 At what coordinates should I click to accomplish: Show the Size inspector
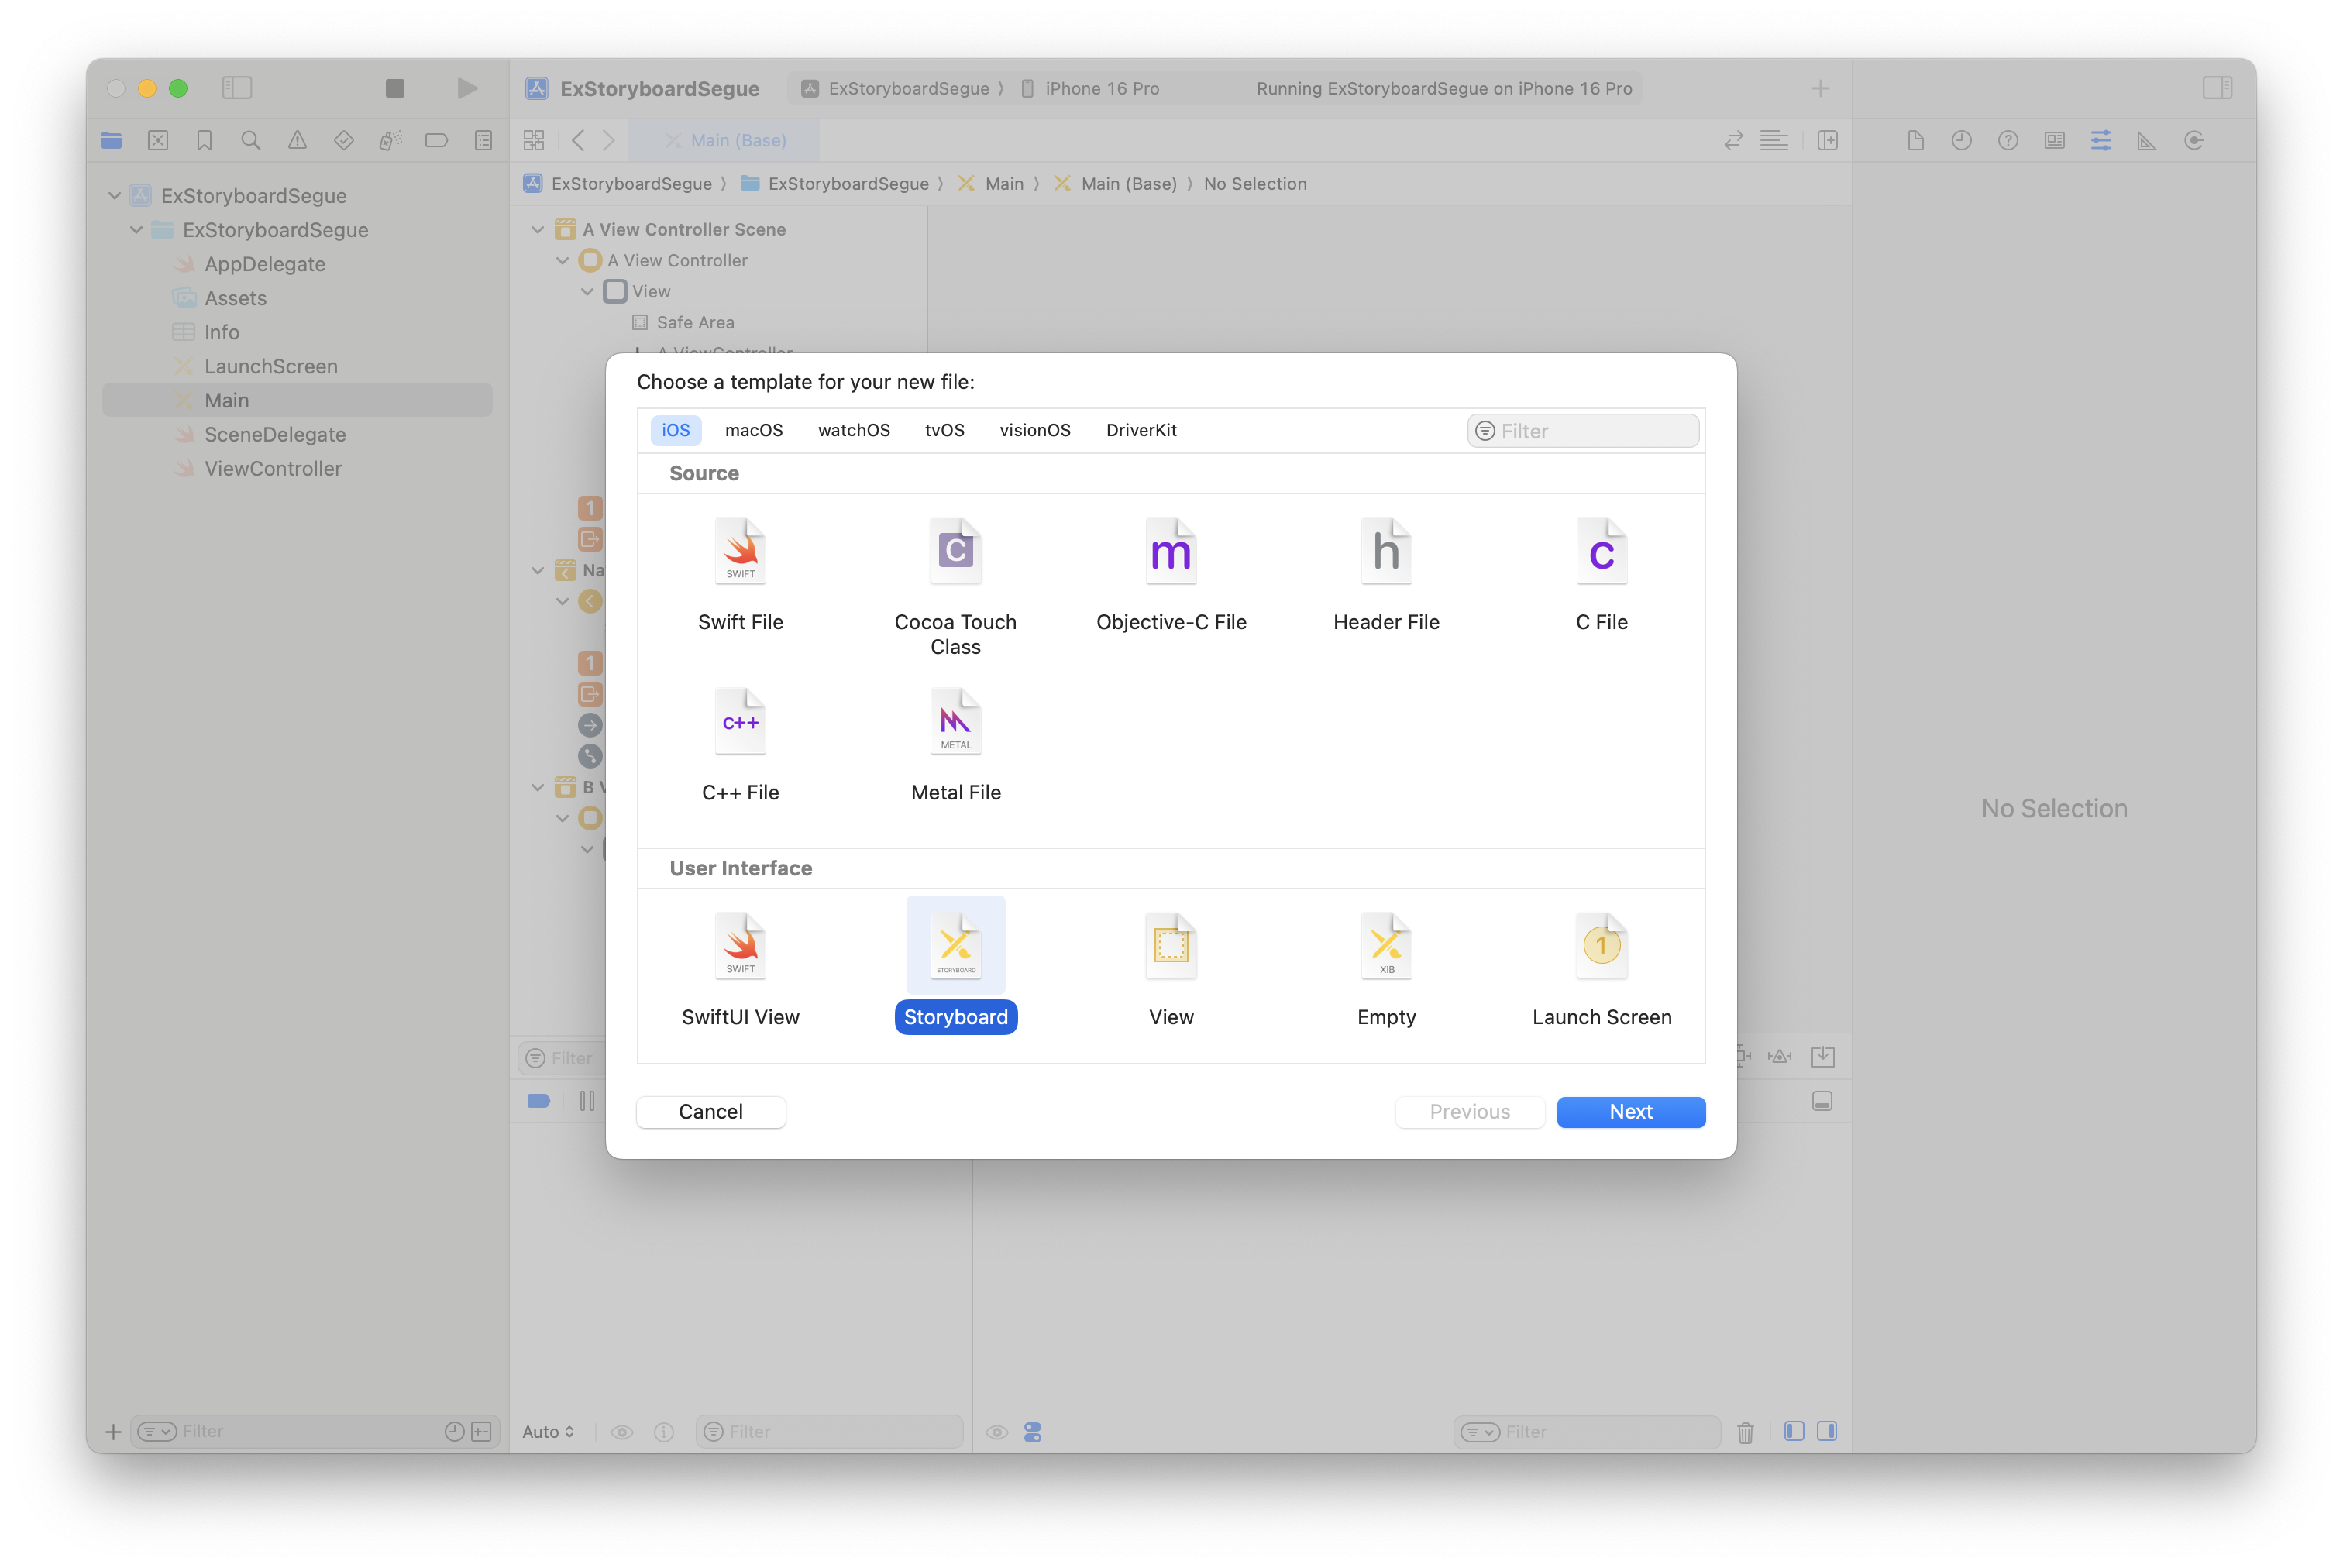tap(2147, 141)
